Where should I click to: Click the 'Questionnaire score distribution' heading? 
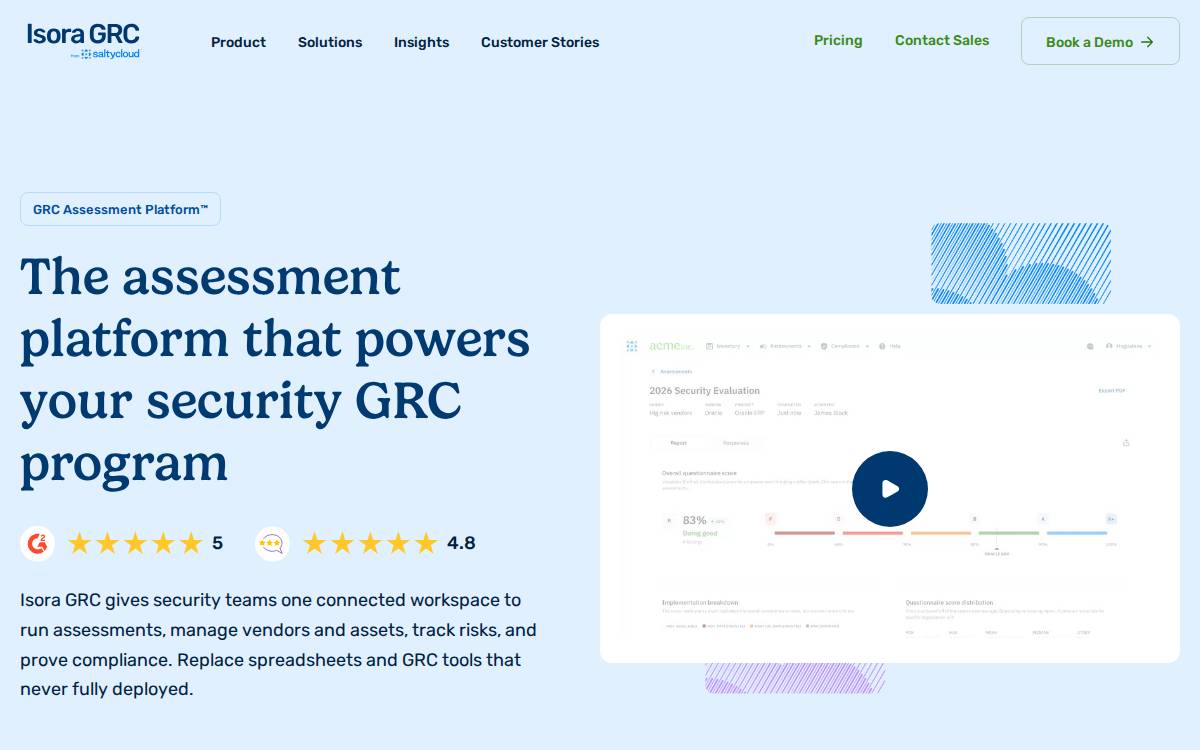[x=949, y=603]
